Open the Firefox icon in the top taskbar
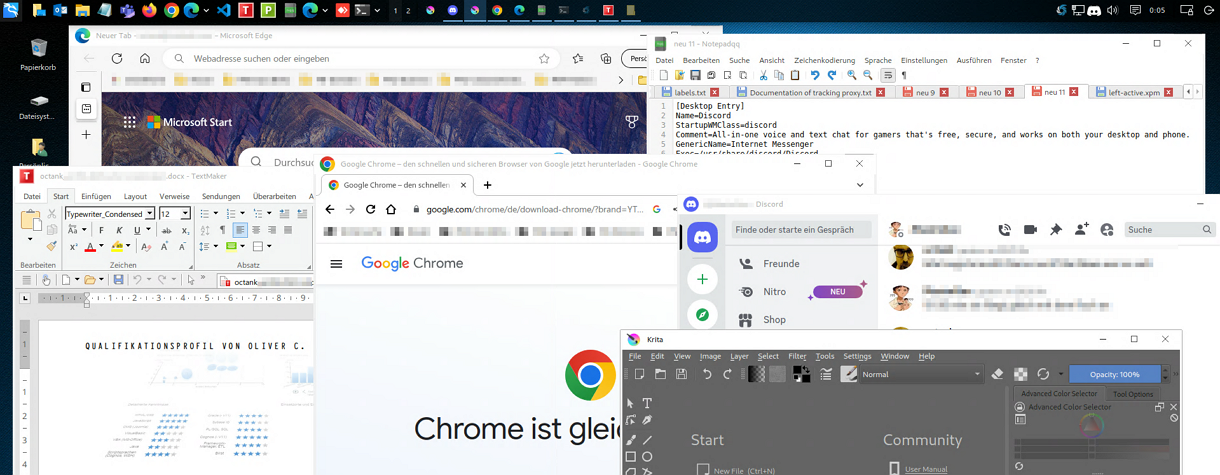Screen dimensions: 1220x475 point(150,10)
